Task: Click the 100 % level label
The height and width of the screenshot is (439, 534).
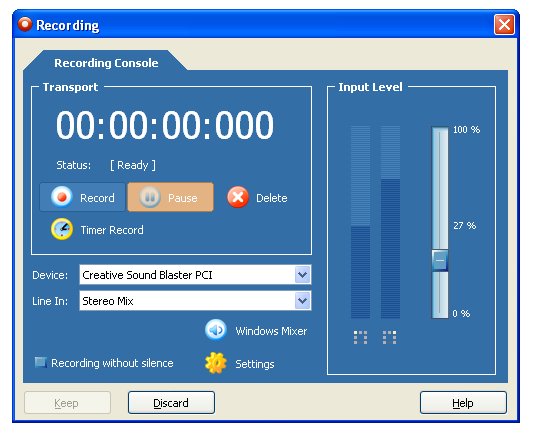Action: [466, 129]
